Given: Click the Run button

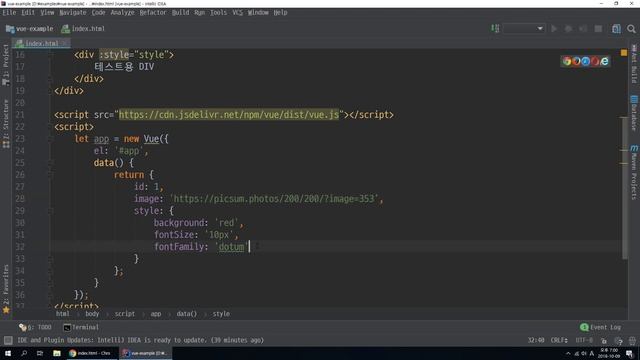Looking at the screenshot, I should pyautogui.click(x=554, y=29).
